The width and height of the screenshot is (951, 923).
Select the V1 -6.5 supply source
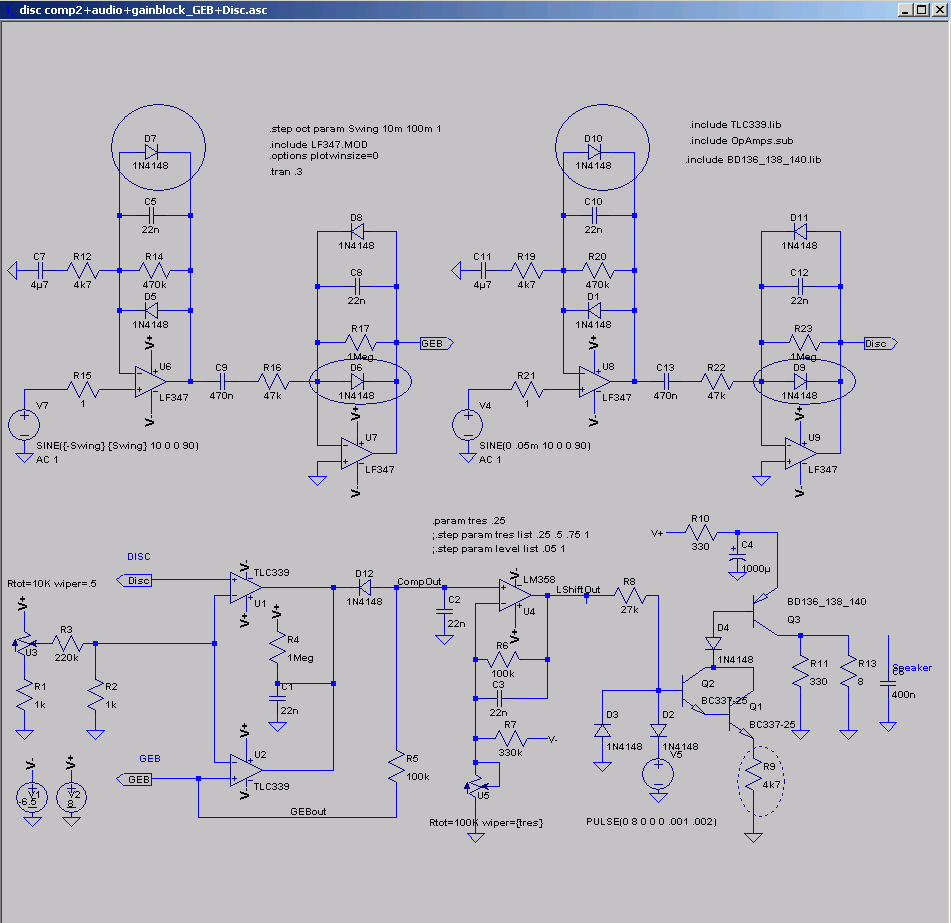32,797
